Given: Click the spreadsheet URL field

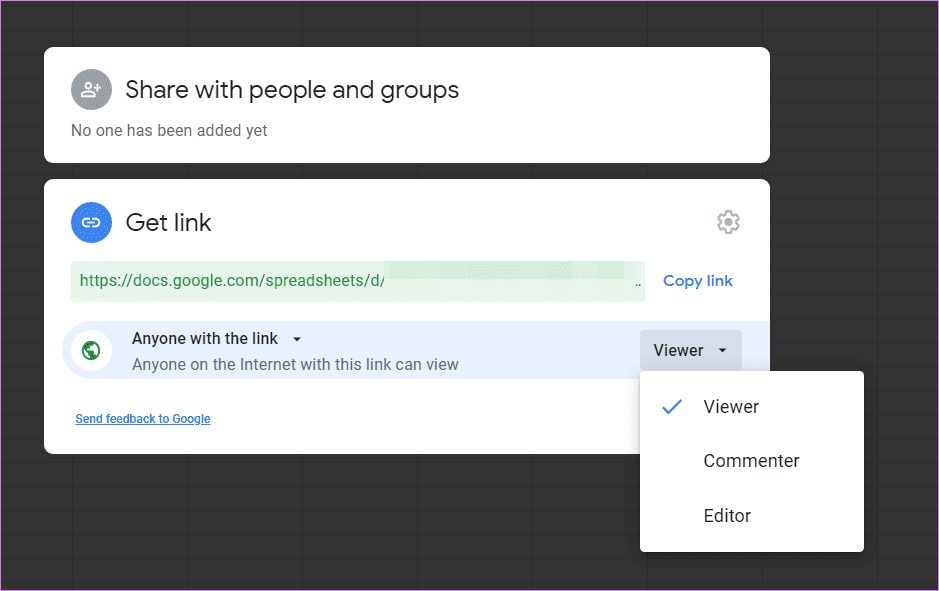Looking at the screenshot, I should [358, 281].
